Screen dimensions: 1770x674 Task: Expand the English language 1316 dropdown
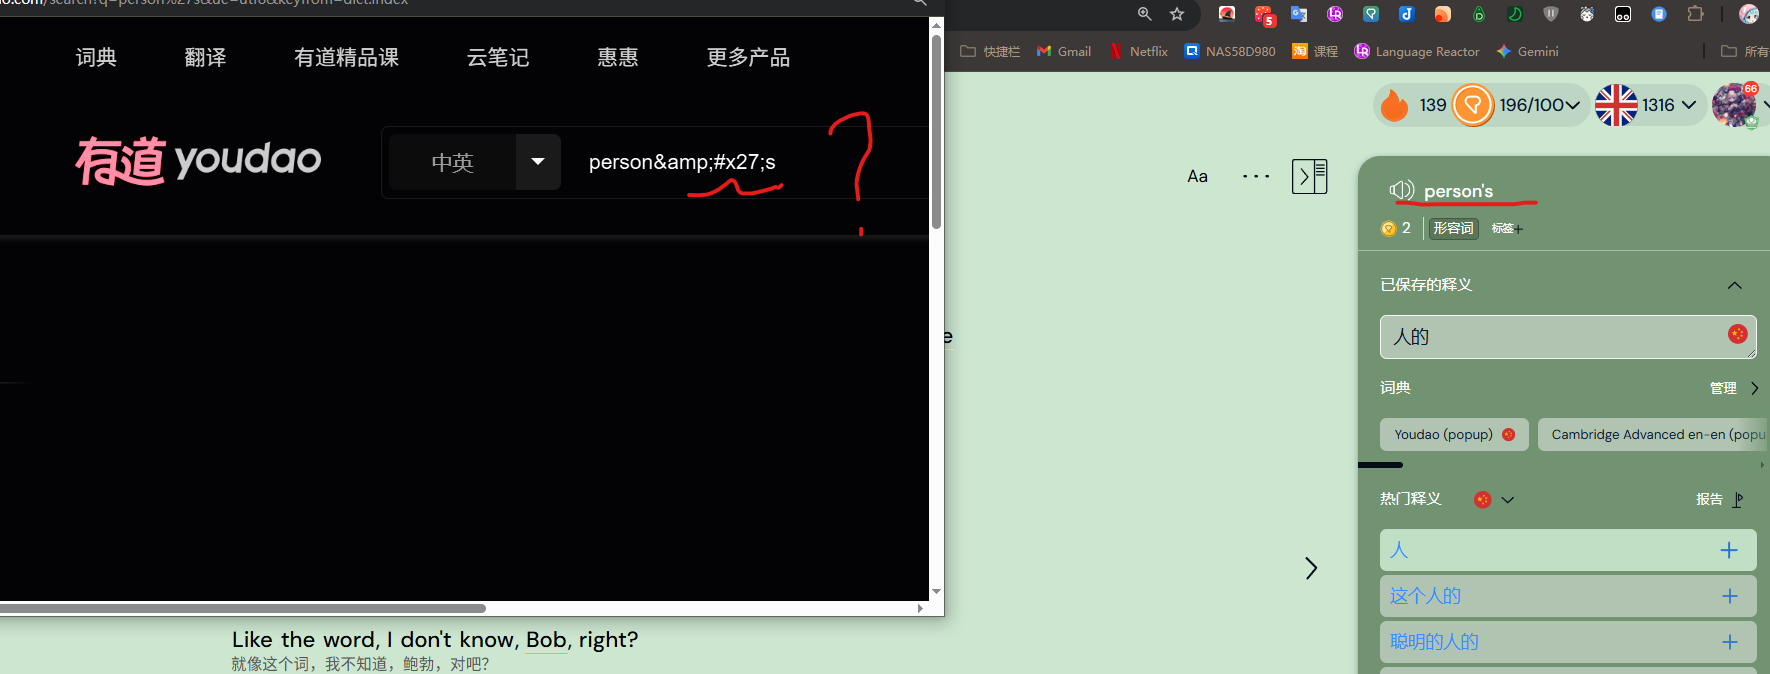[x=1689, y=105]
